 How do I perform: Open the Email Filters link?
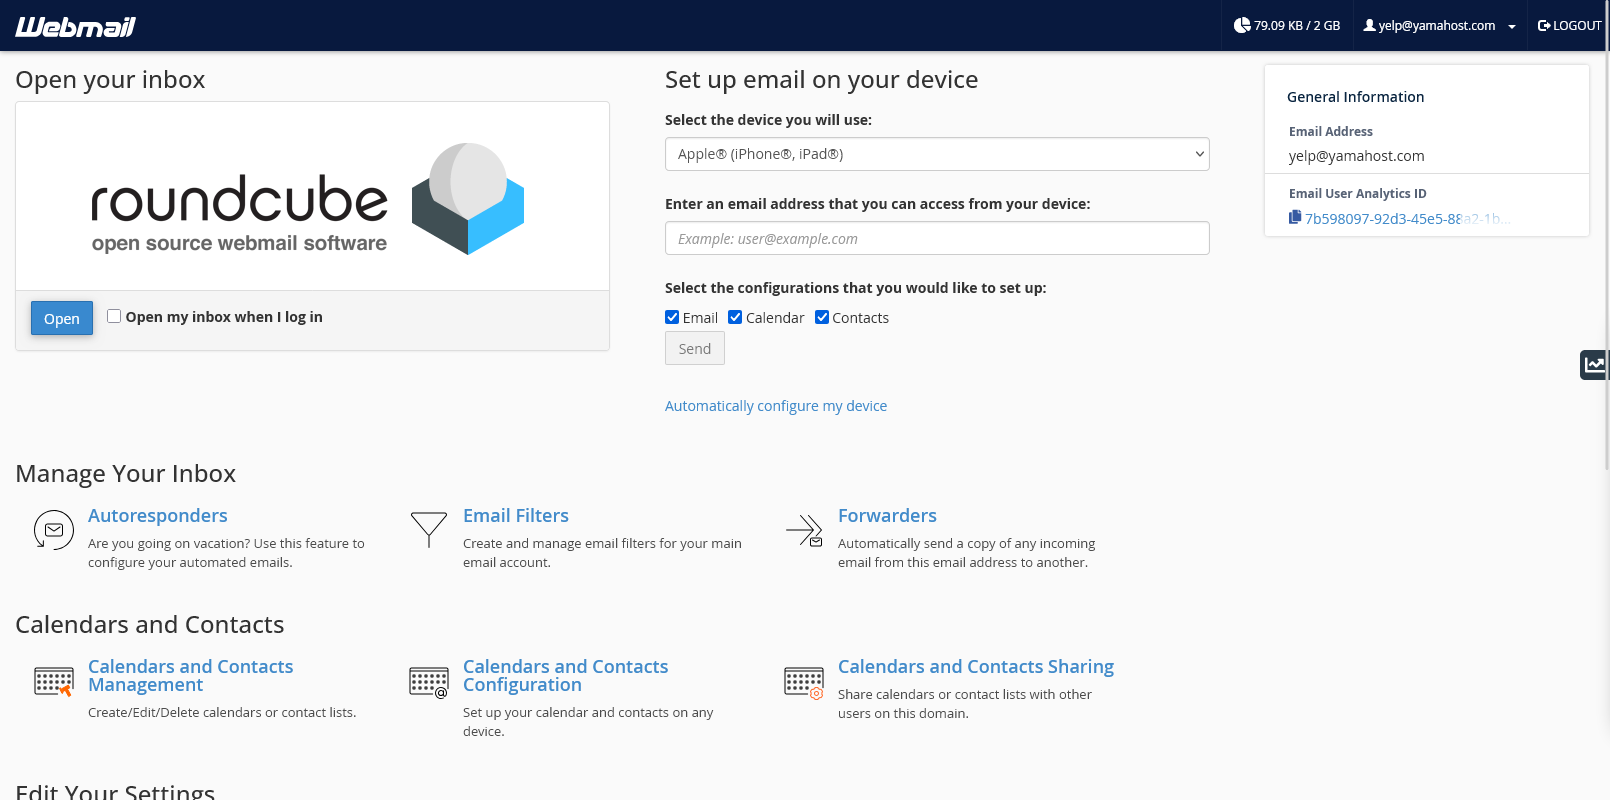516,515
